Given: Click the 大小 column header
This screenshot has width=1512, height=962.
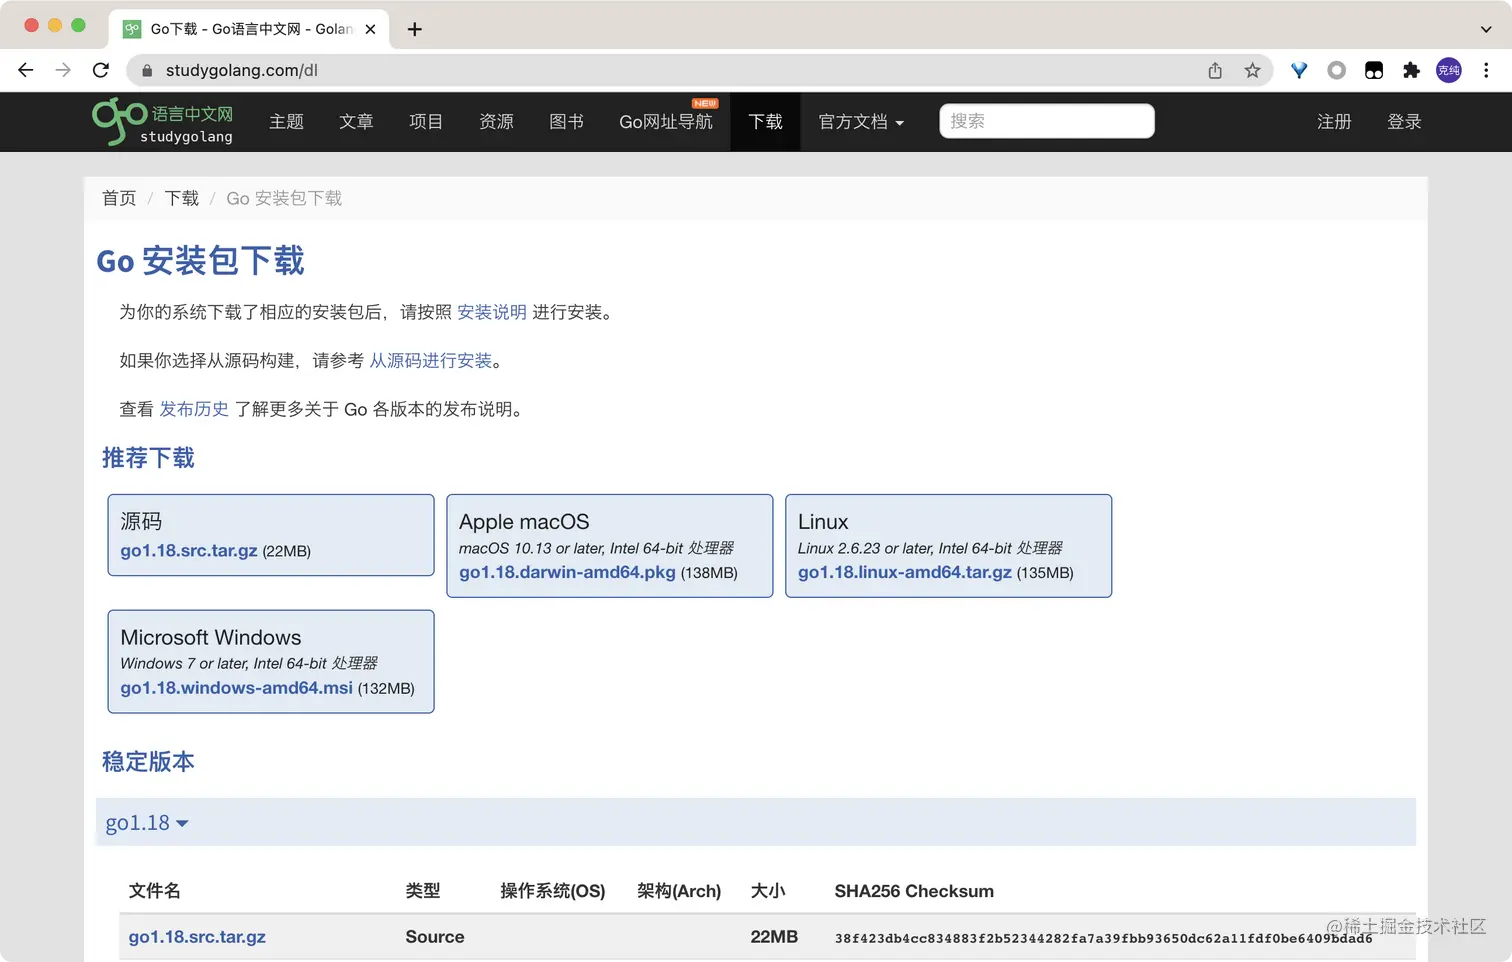Looking at the screenshot, I should 768,891.
